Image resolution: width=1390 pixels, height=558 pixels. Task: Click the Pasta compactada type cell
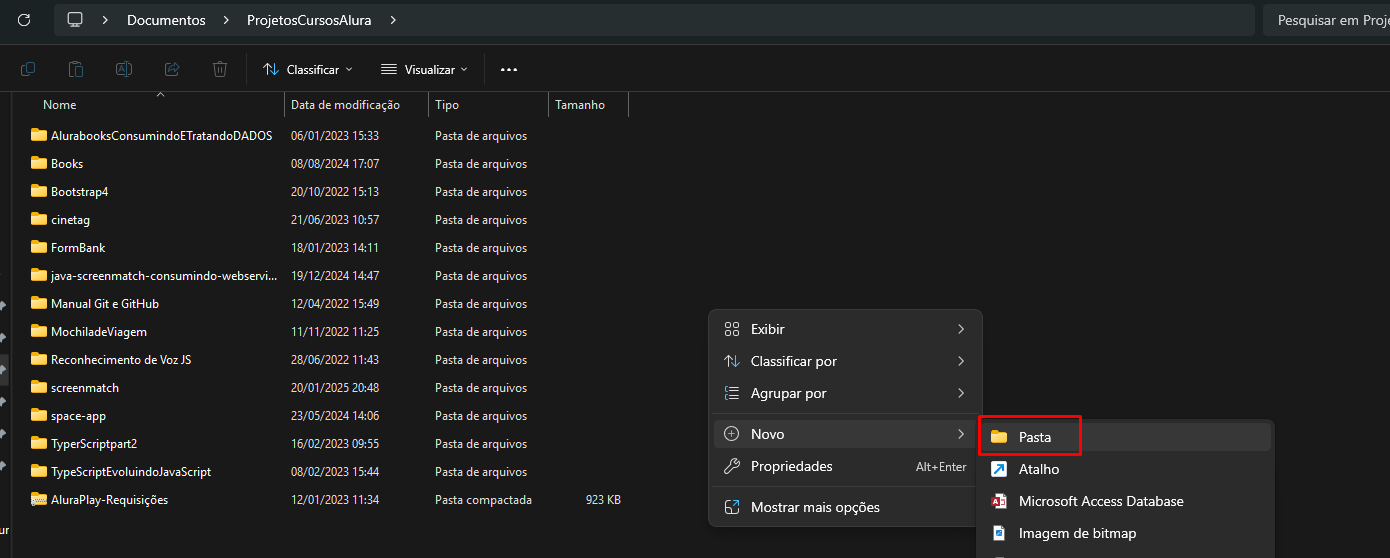click(x=483, y=499)
